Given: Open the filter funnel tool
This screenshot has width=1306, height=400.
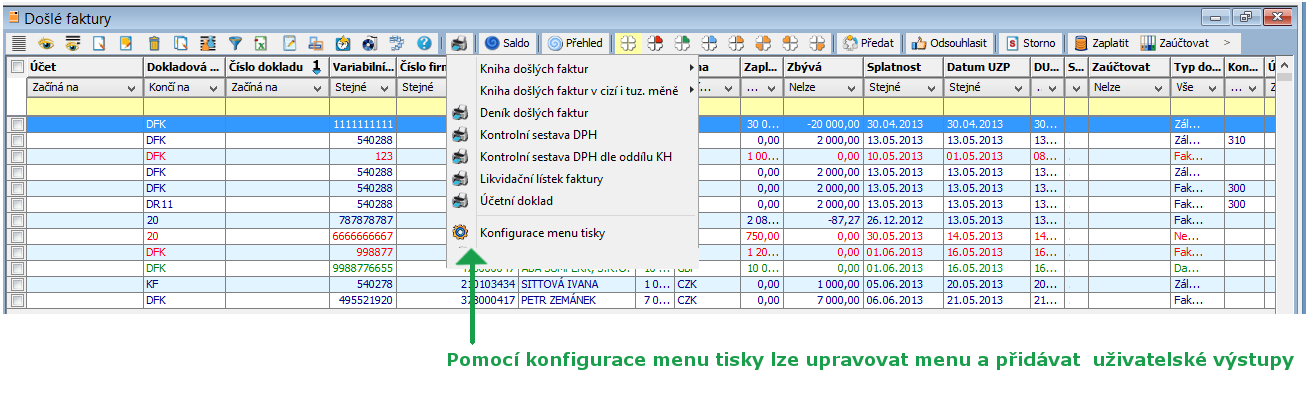Looking at the screenshot, I should 235,44.
